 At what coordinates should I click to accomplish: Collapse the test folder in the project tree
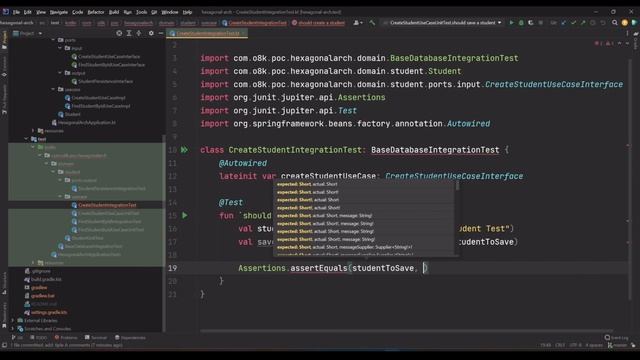(x=27, y=139)
